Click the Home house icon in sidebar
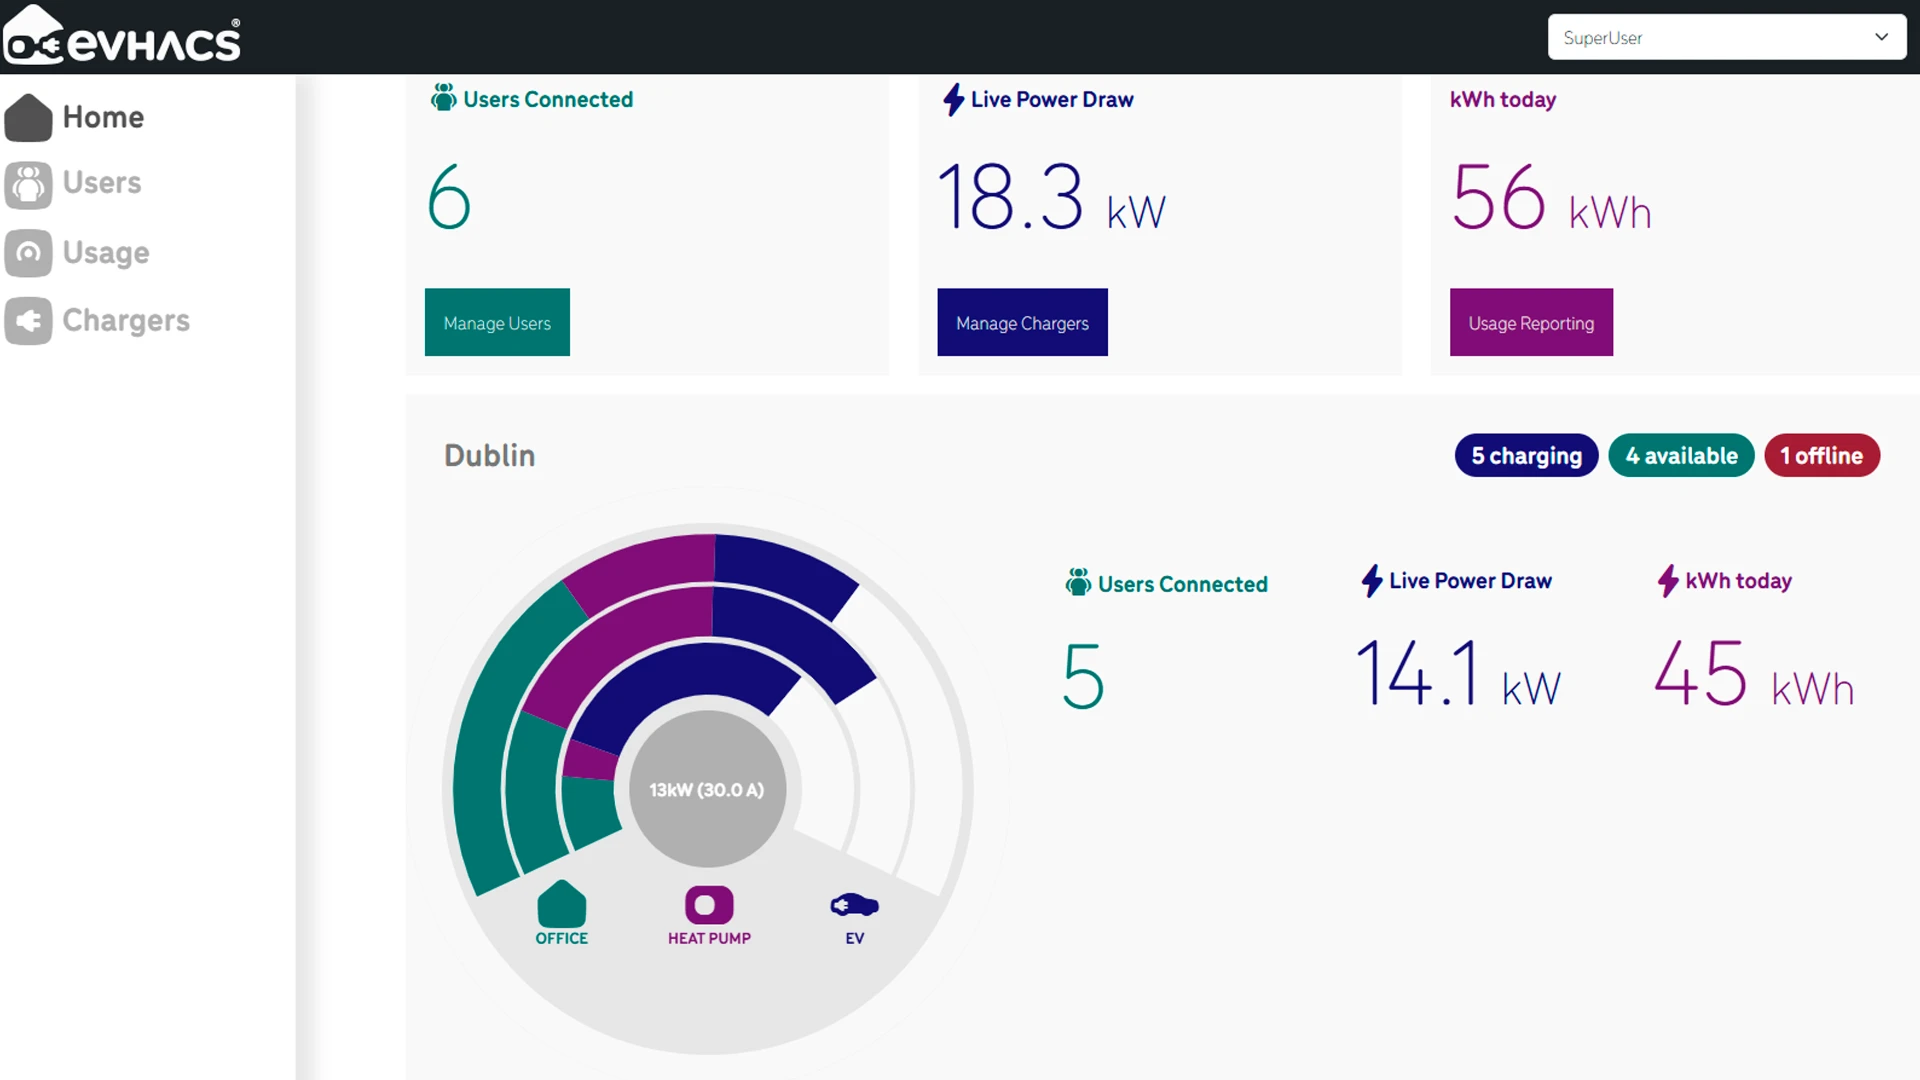This screenshot has width=1920, height=1080. 28,117
